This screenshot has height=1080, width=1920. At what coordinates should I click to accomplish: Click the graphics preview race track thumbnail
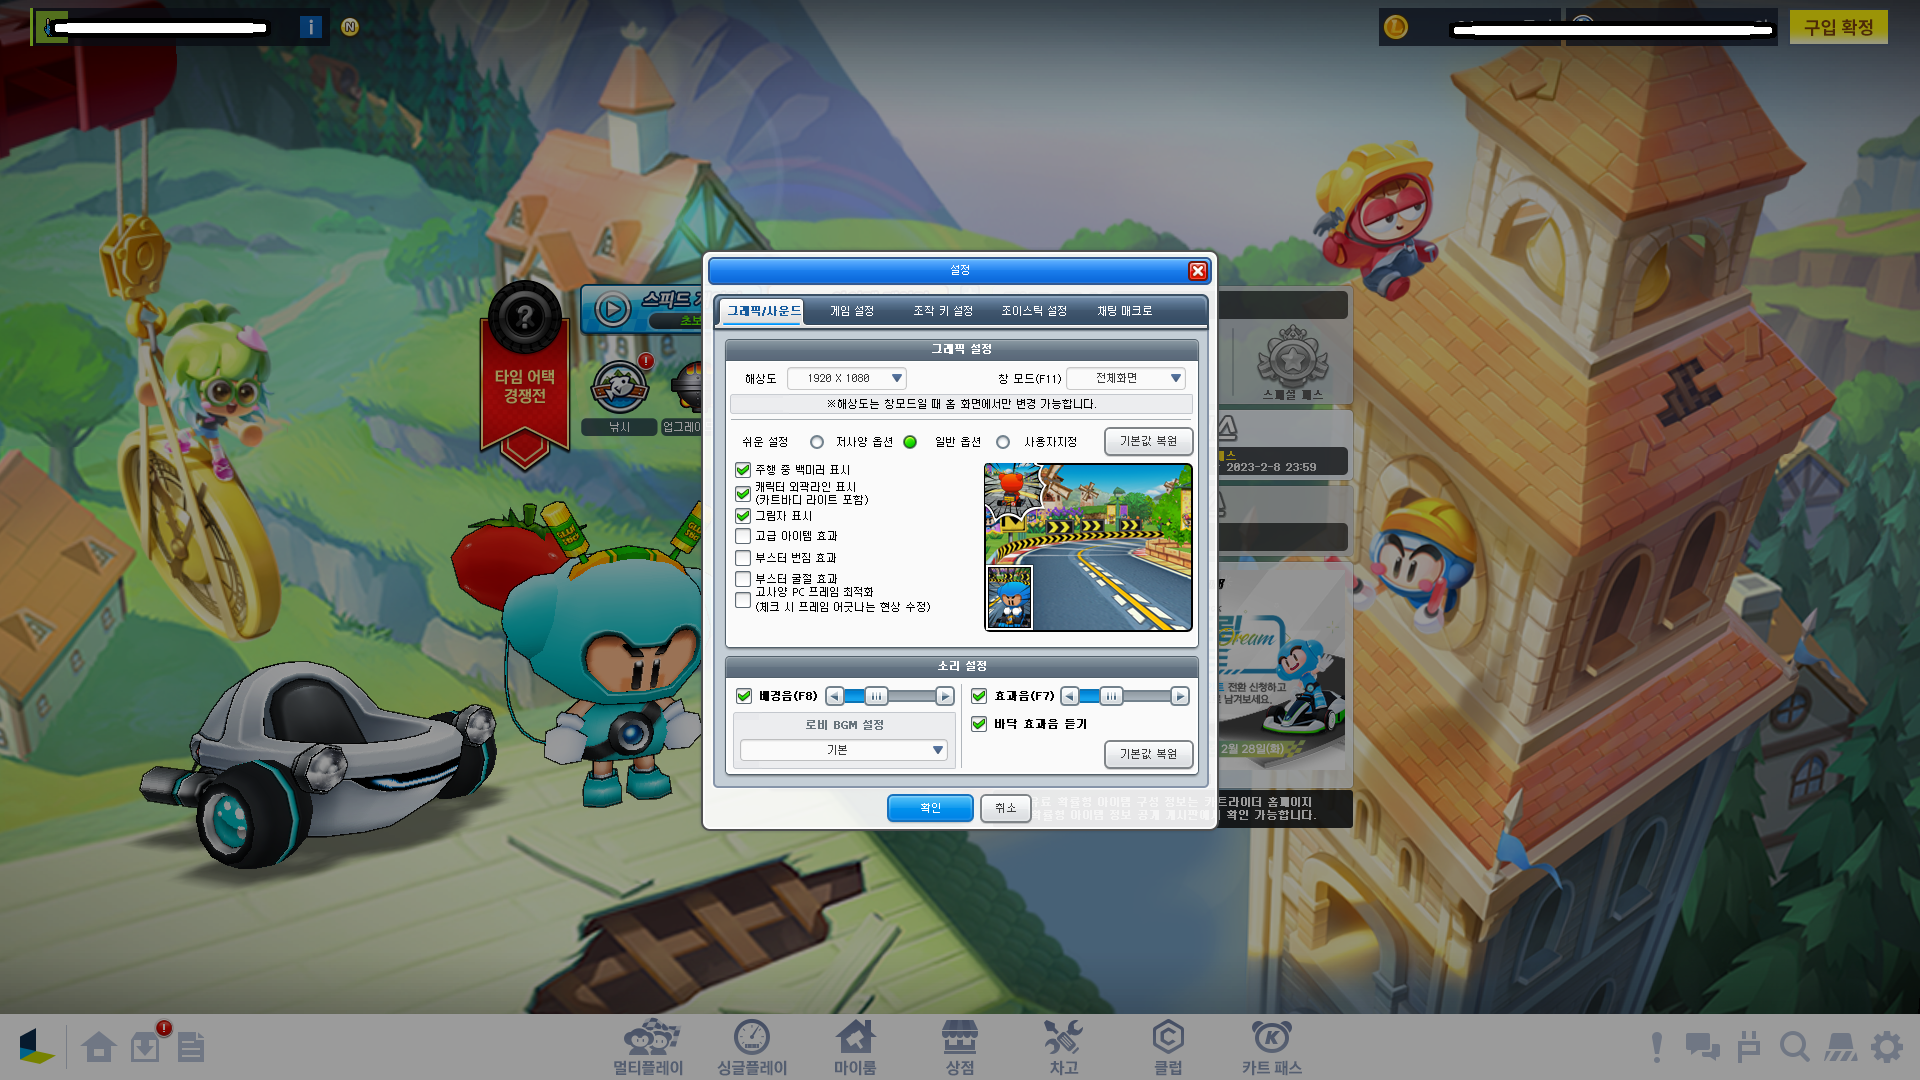click(1088, 547)
